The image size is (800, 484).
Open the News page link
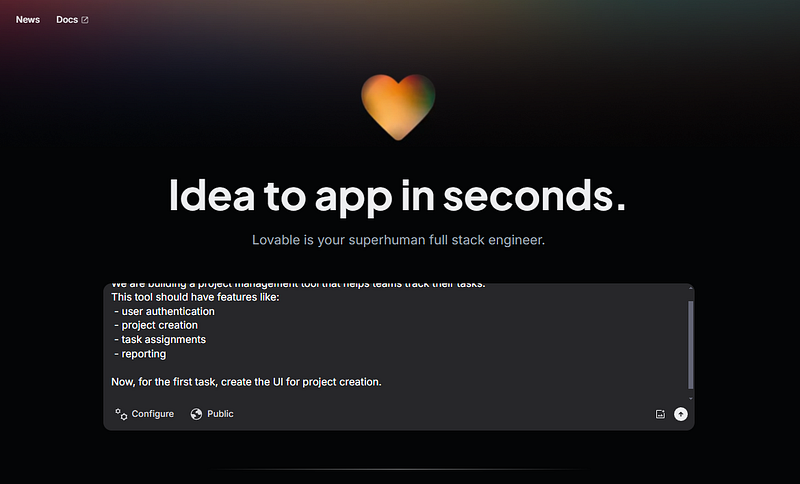pyautogui.click(x=28, y=20)
